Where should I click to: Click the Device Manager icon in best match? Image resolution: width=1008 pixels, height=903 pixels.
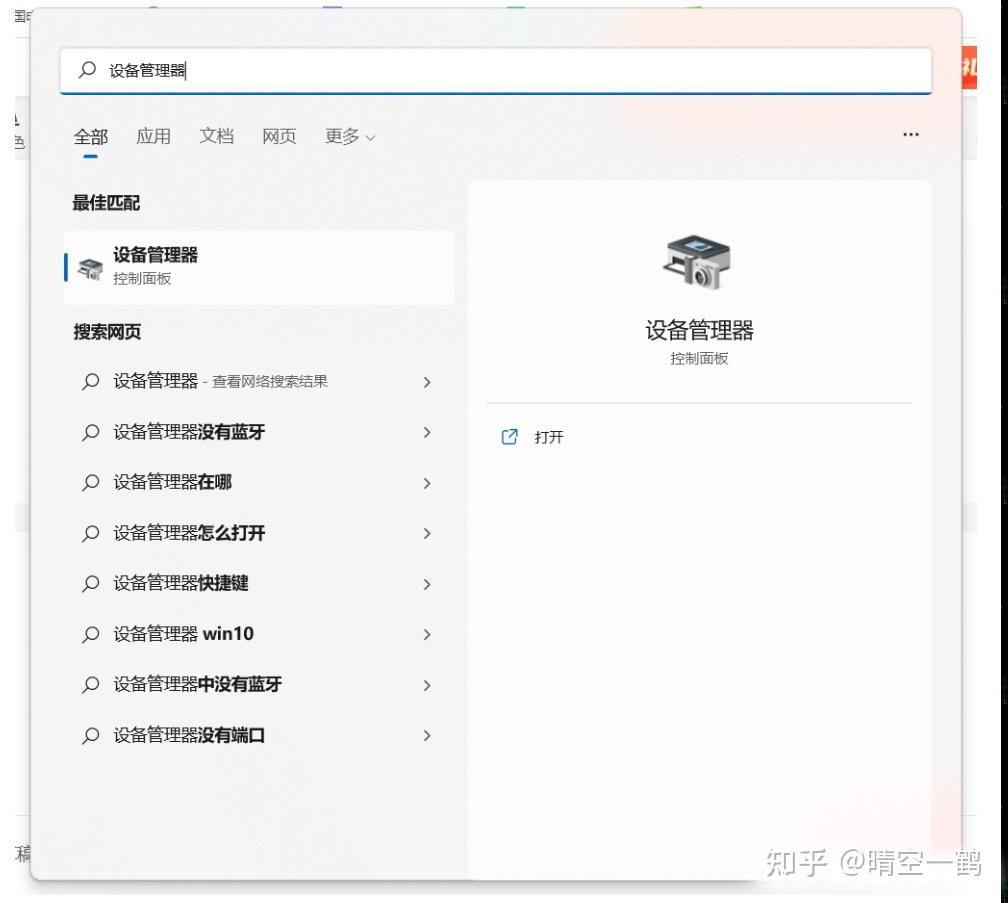[90, 268]
